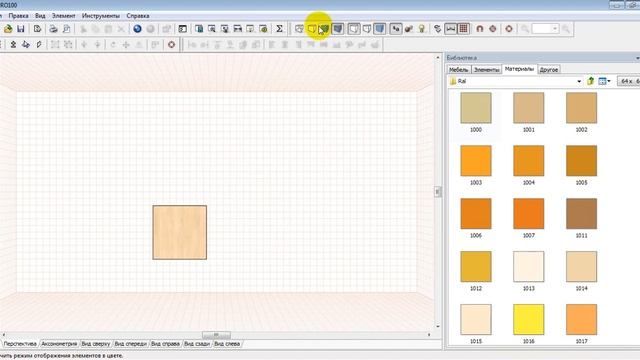Click the blue sphere undo icon
Screen dimensions: 640x360
coord(137,29)
